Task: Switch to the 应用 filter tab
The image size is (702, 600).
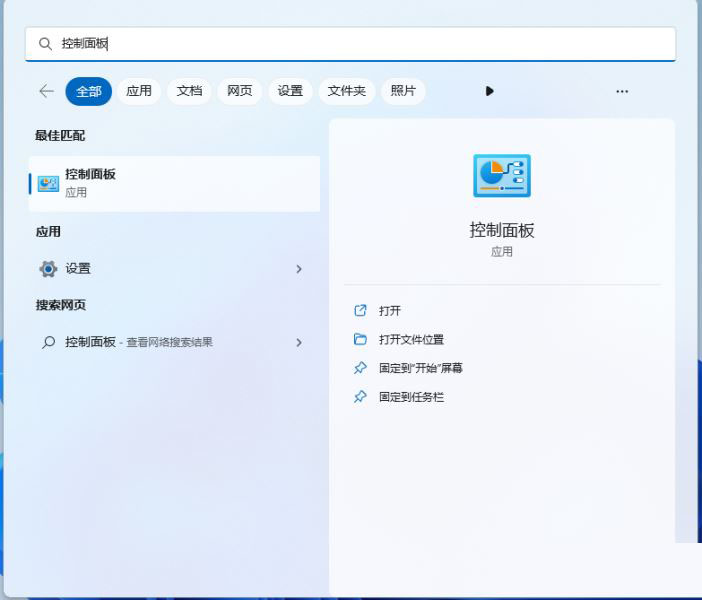Action: [139, 91]
